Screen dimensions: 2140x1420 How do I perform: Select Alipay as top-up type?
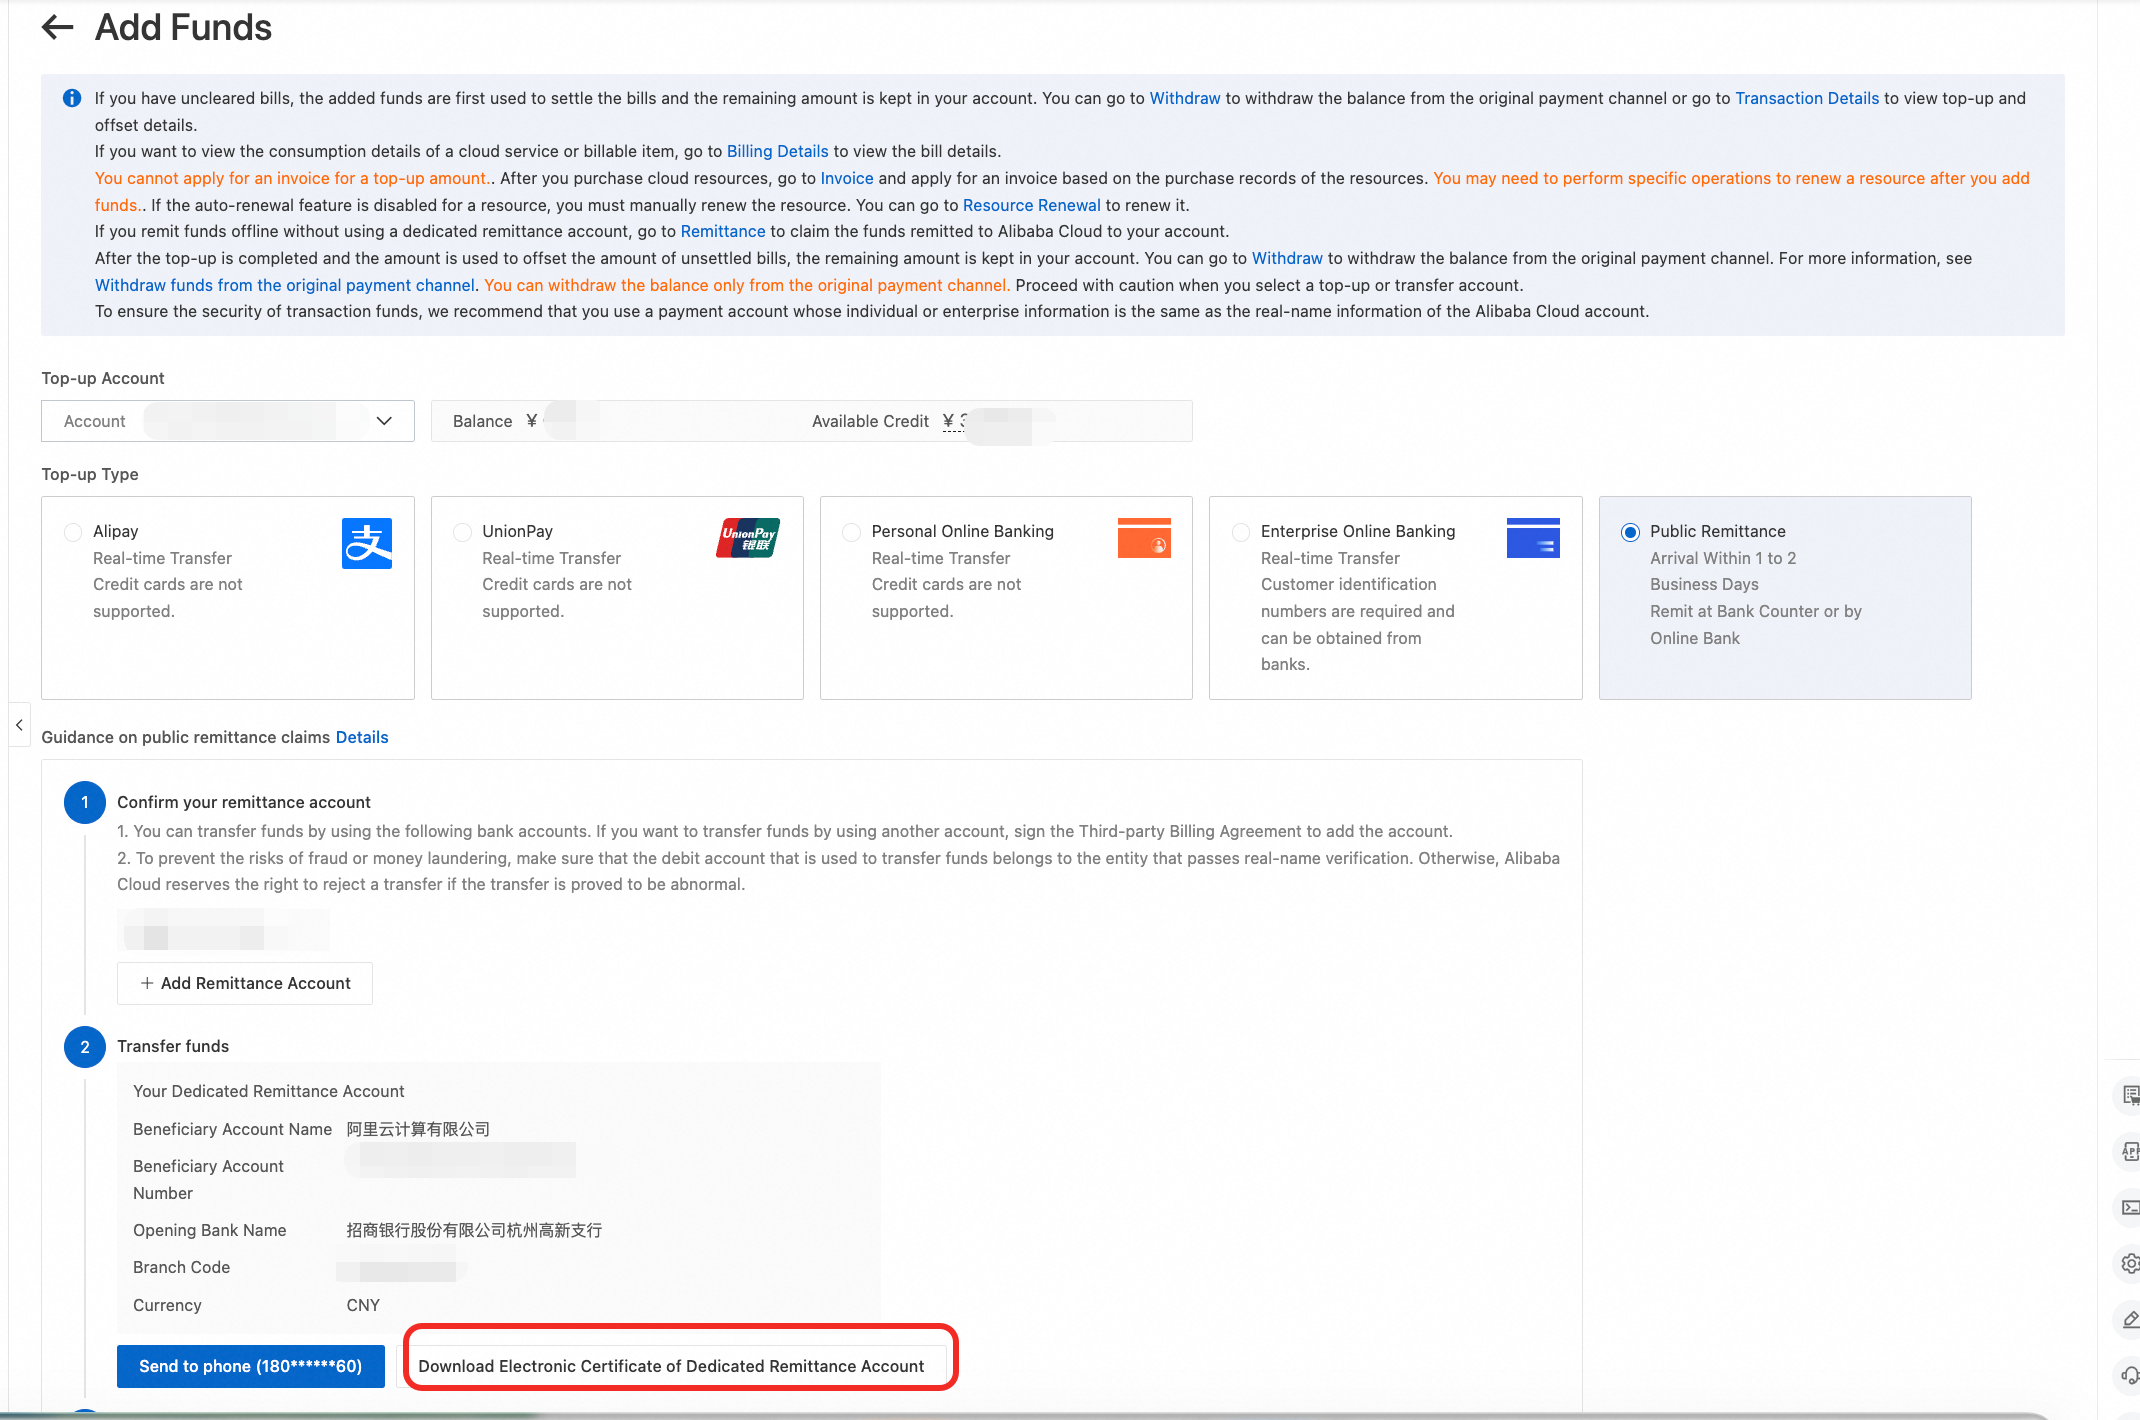(x=73, y=532)
